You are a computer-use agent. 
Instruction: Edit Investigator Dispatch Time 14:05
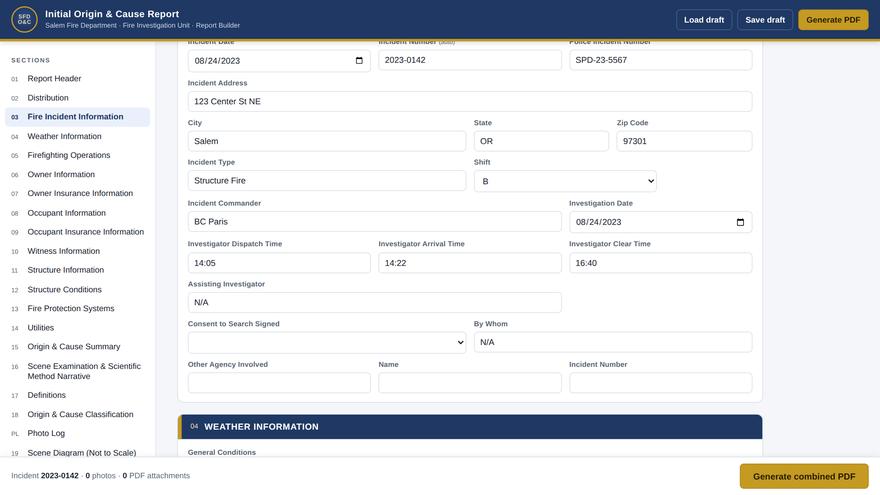click(x=279, y=263)
